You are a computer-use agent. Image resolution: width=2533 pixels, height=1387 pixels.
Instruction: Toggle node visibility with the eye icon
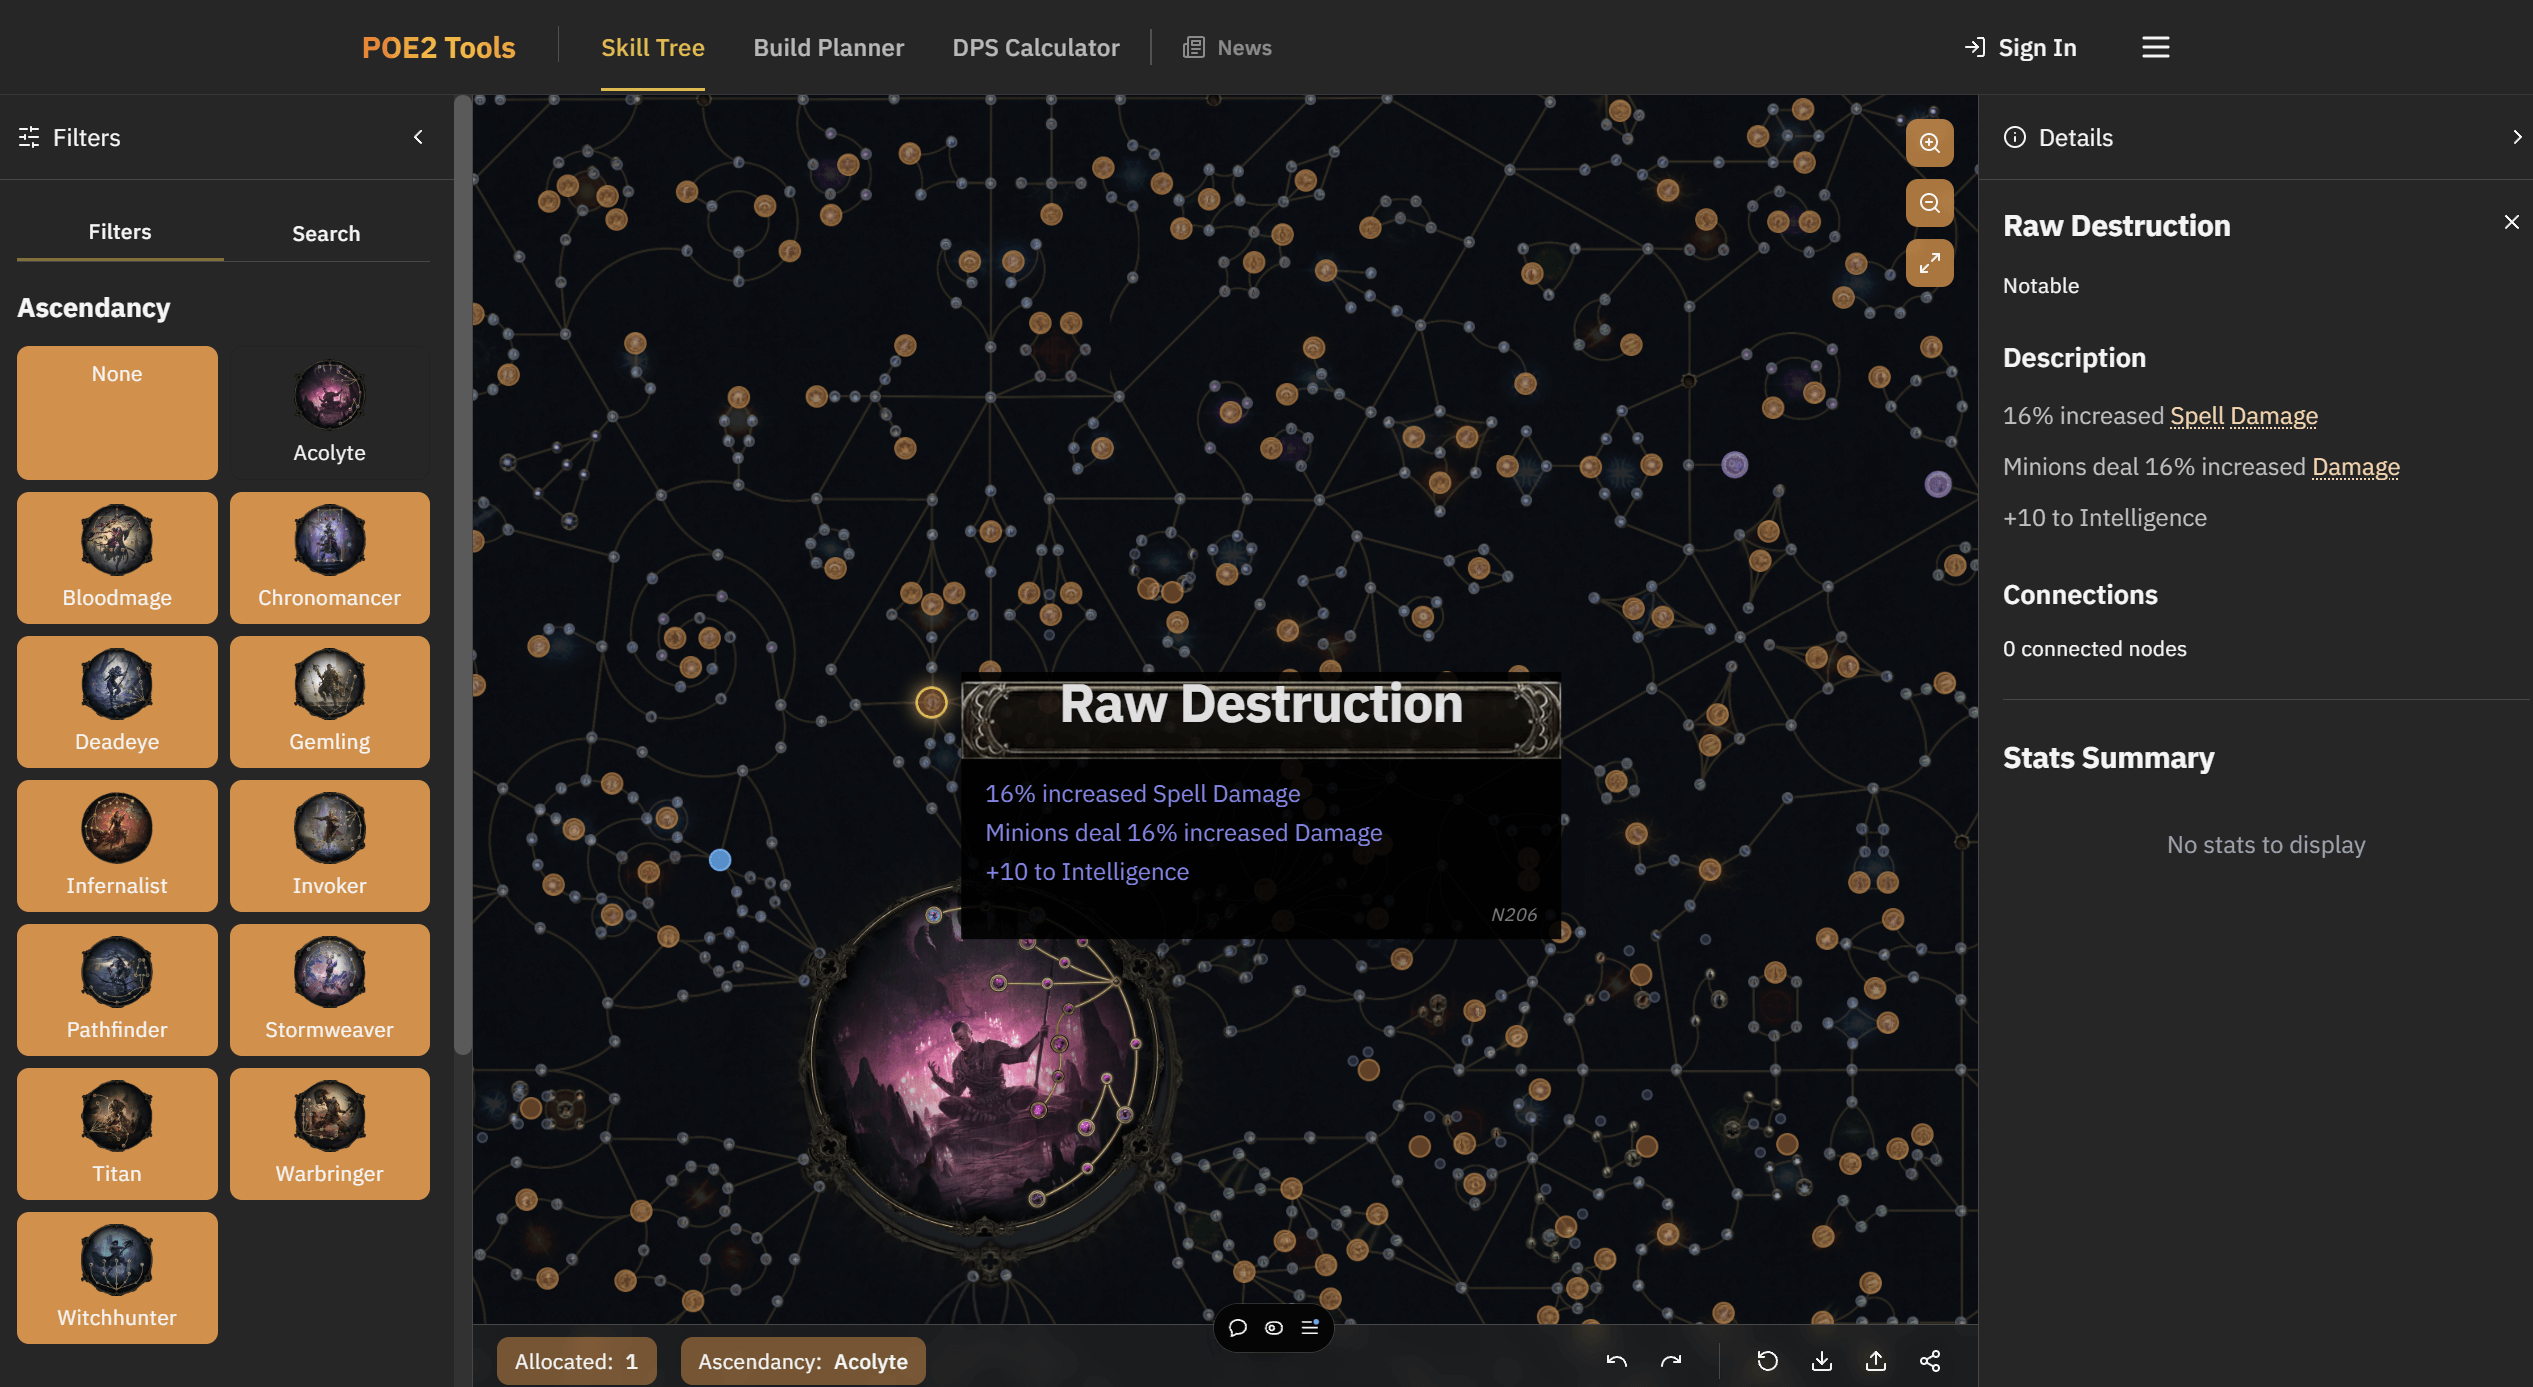tap(1273, 1328)
